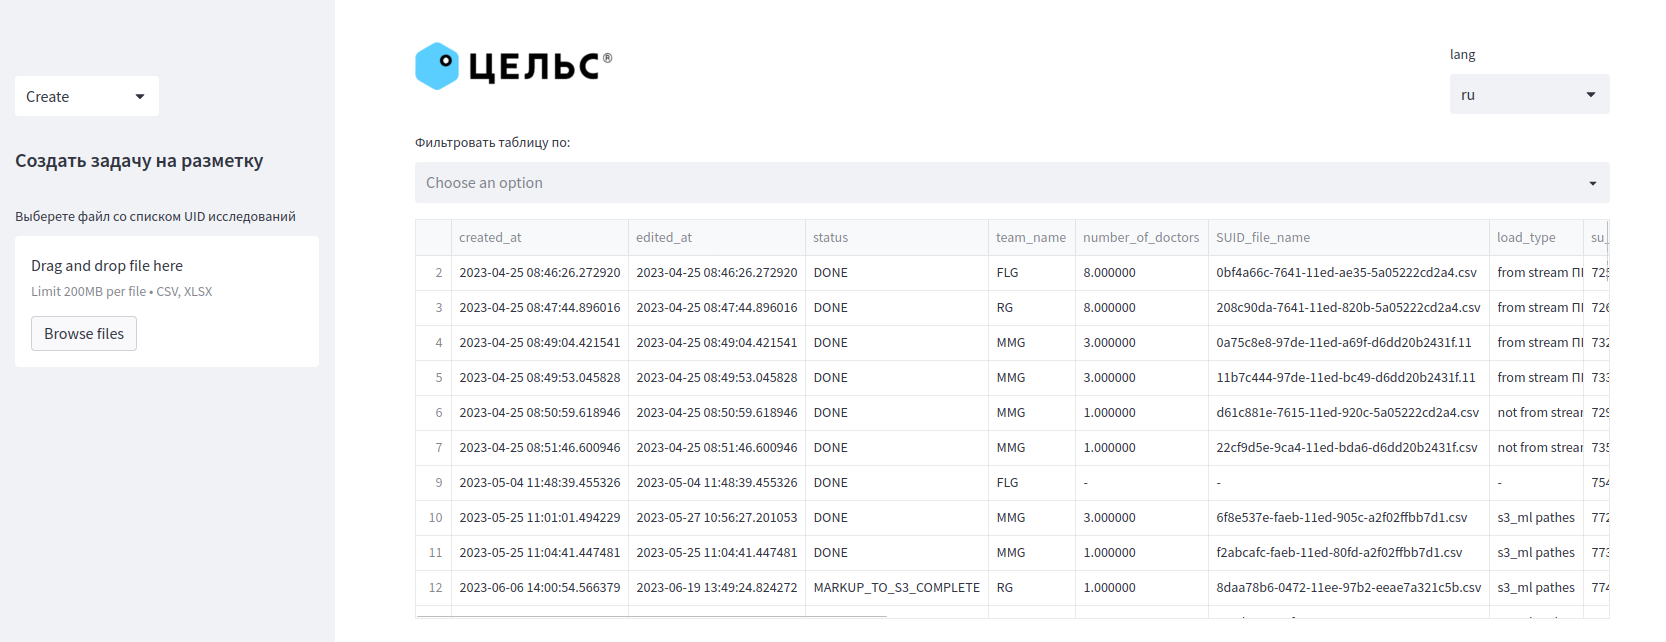Expand the lang selector set to ru
The width and height of the screenshot is (1666, 642).
(1528, 95)
